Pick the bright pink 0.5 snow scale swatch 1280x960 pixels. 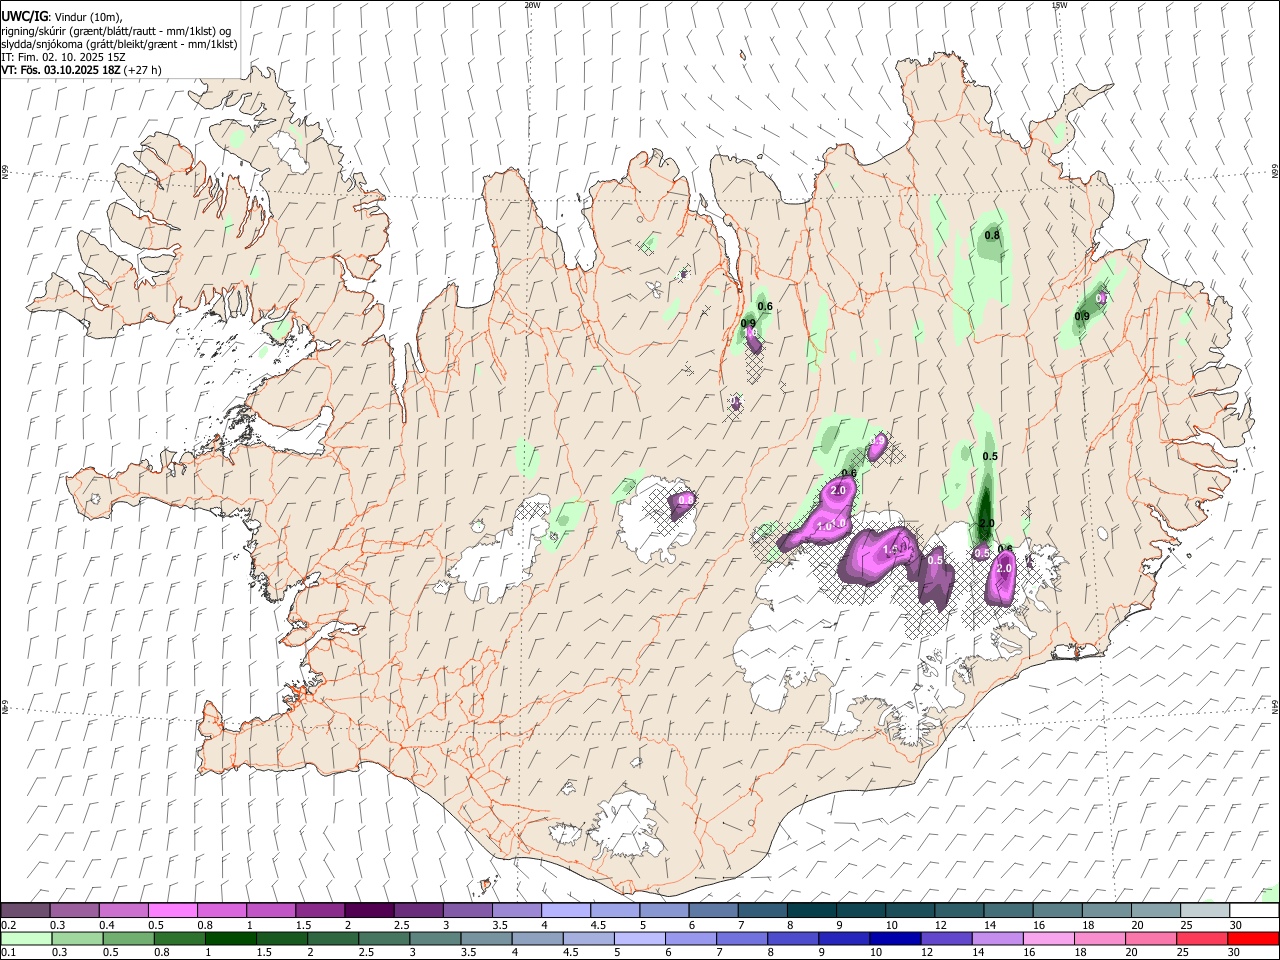(173, 910)
